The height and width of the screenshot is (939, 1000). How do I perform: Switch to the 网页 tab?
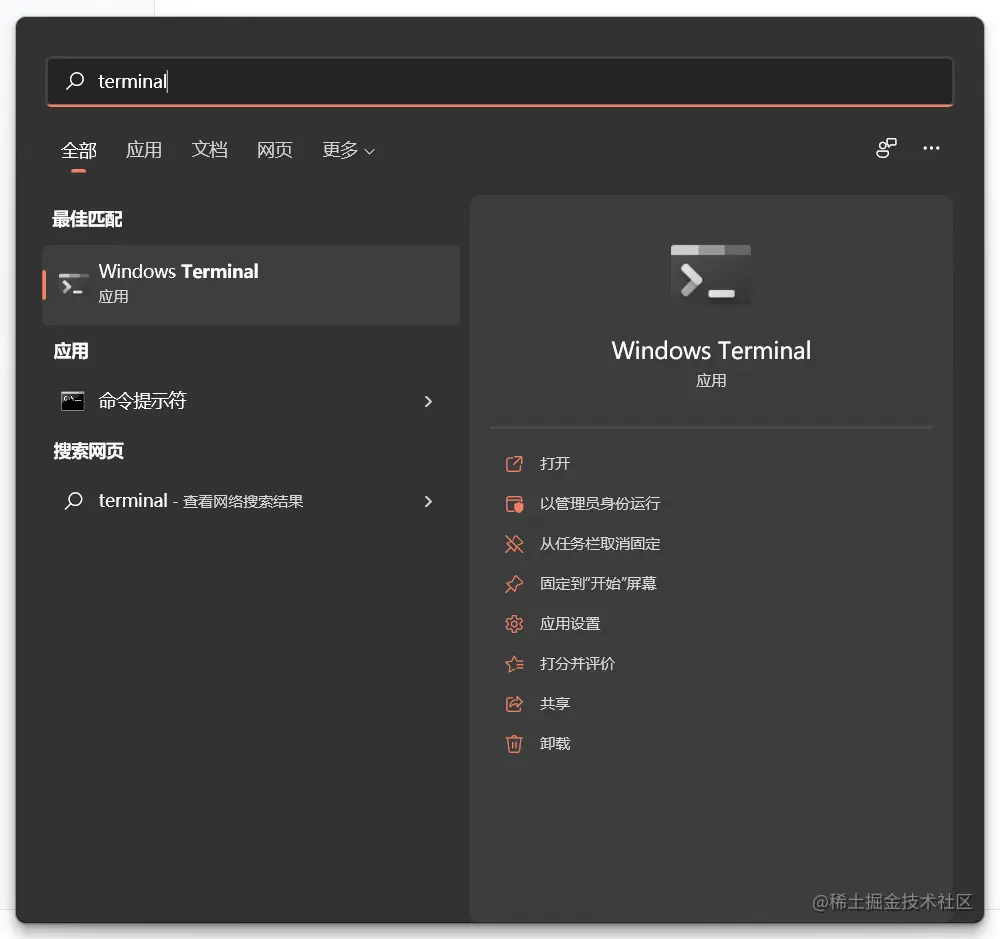pyautogui.click(x=274, y=150)
